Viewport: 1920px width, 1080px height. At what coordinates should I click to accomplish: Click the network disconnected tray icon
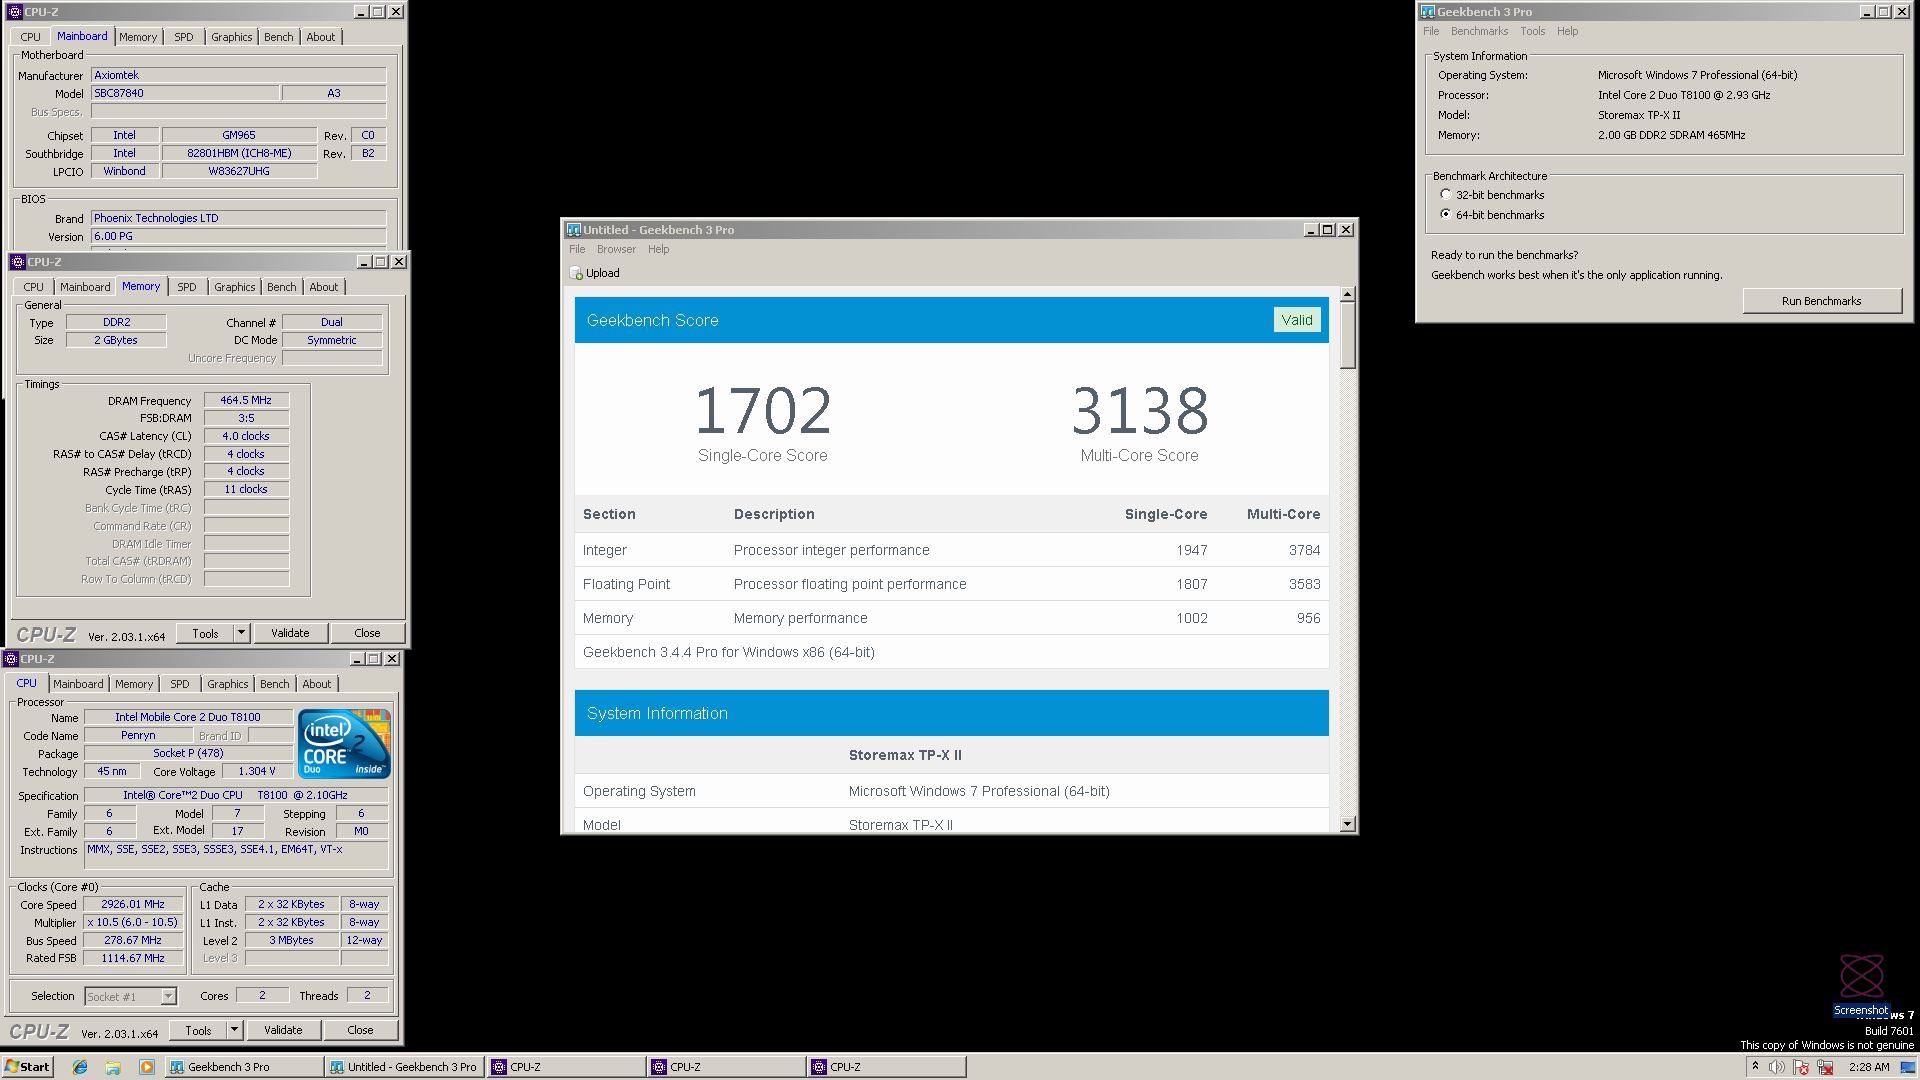coord(1825,1067)
